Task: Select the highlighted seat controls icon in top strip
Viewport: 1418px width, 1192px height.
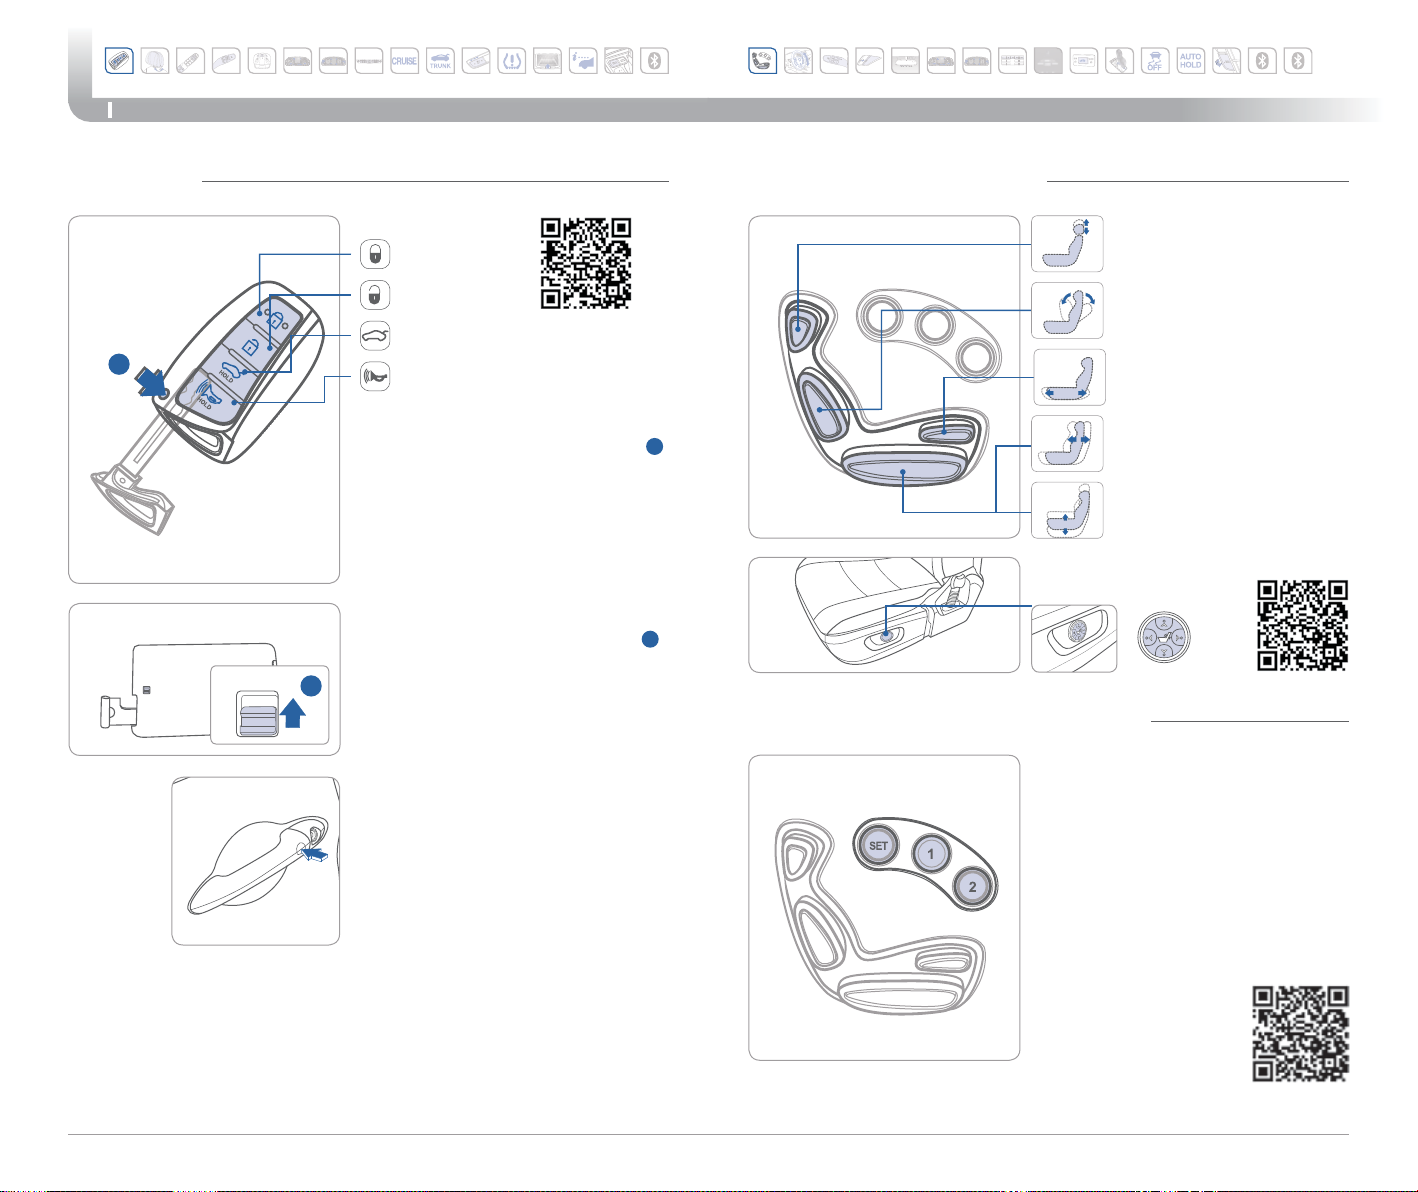Action: coord(763,61)
